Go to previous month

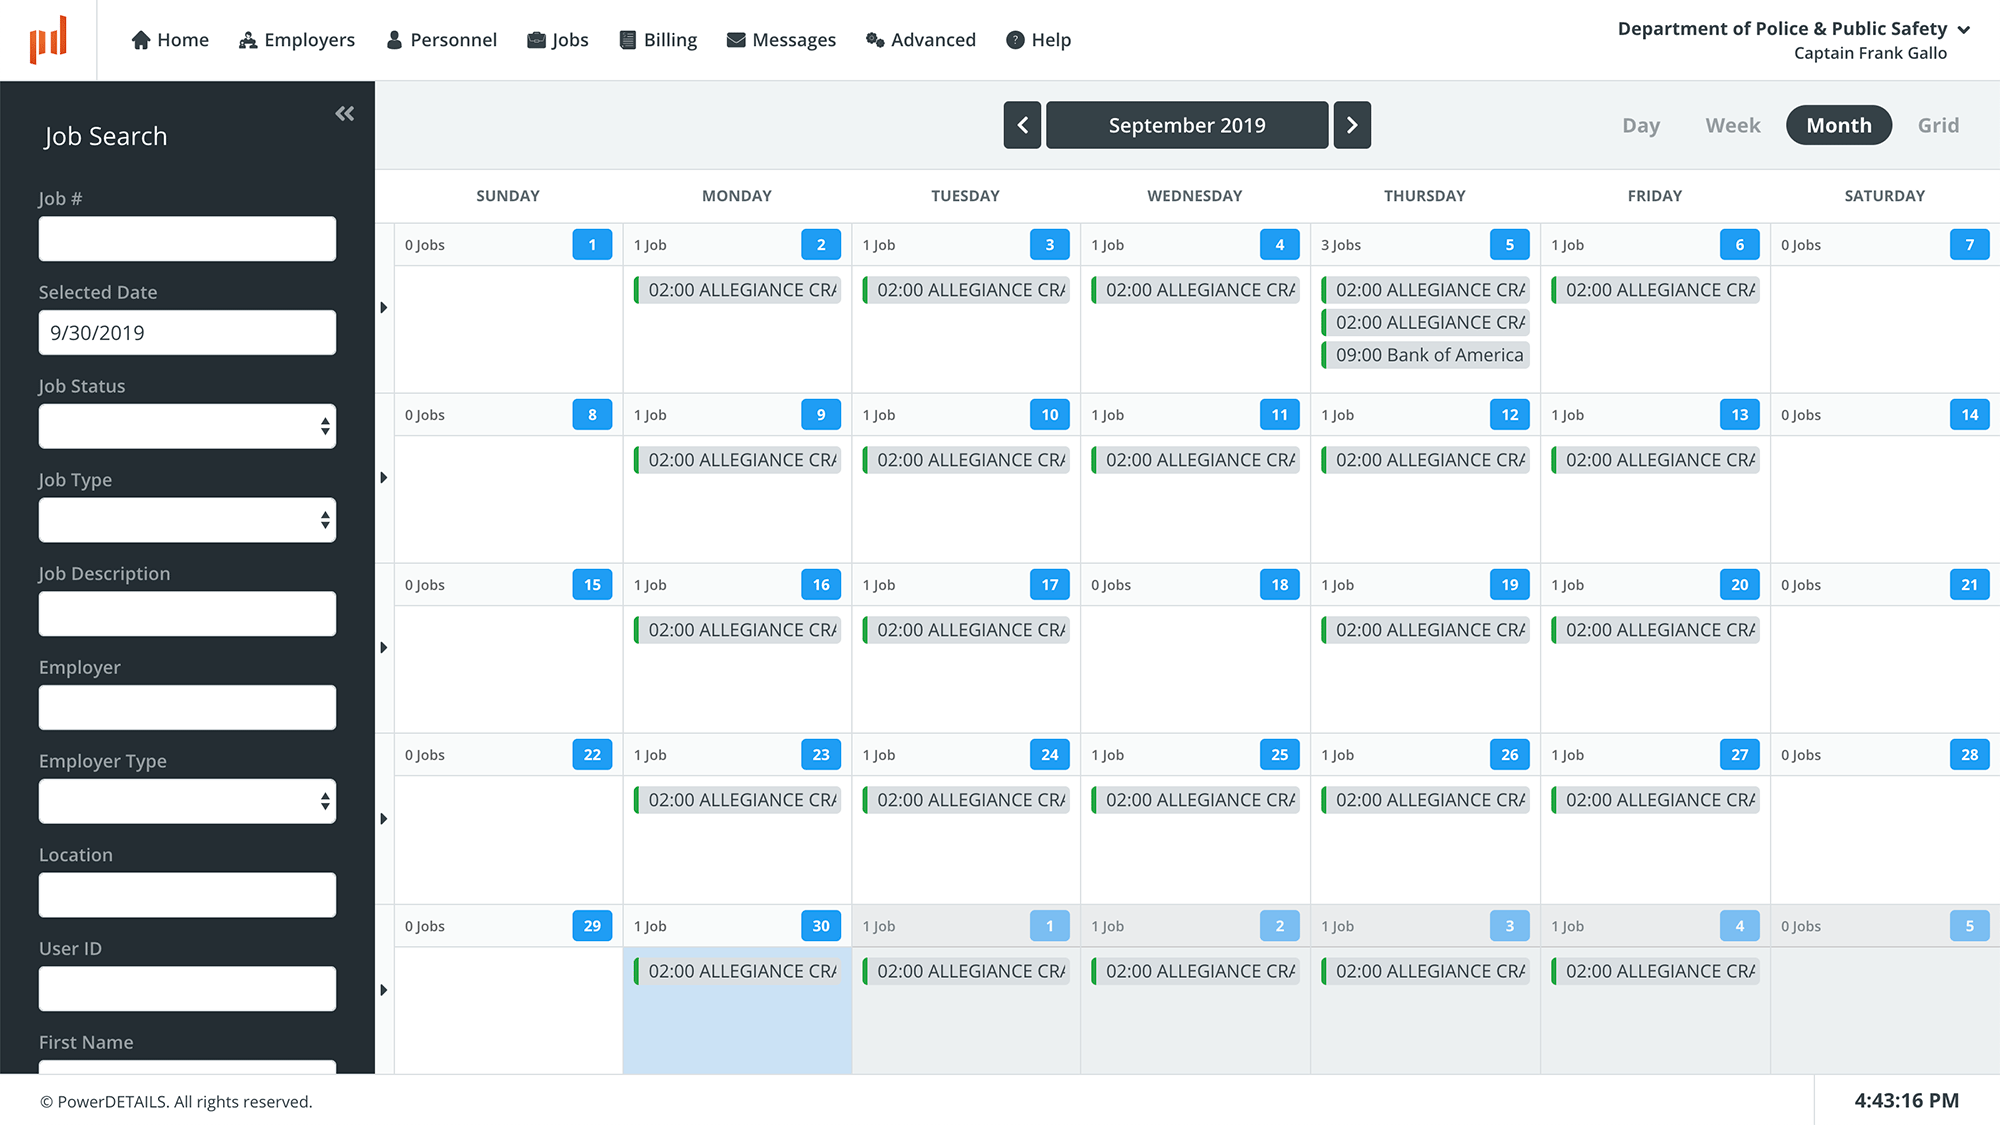[x=1022, y=125]
